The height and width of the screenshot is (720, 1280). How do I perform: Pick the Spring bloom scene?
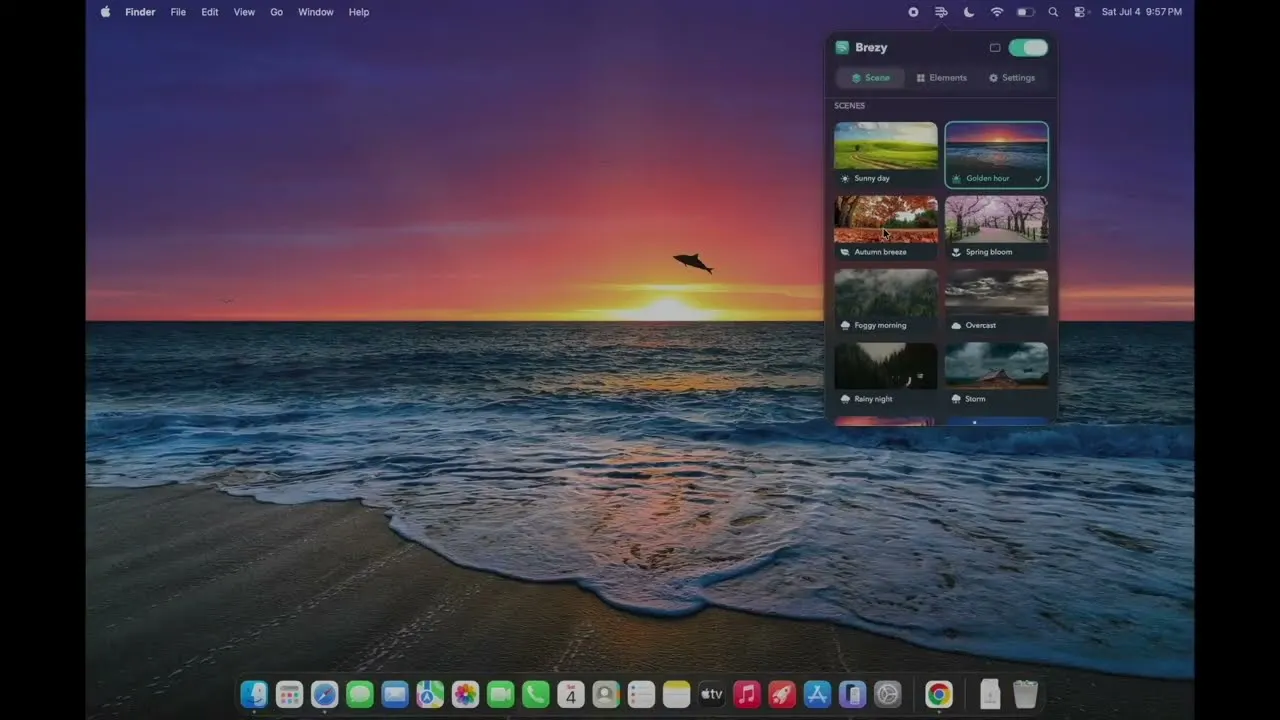[x=997, y=228]
